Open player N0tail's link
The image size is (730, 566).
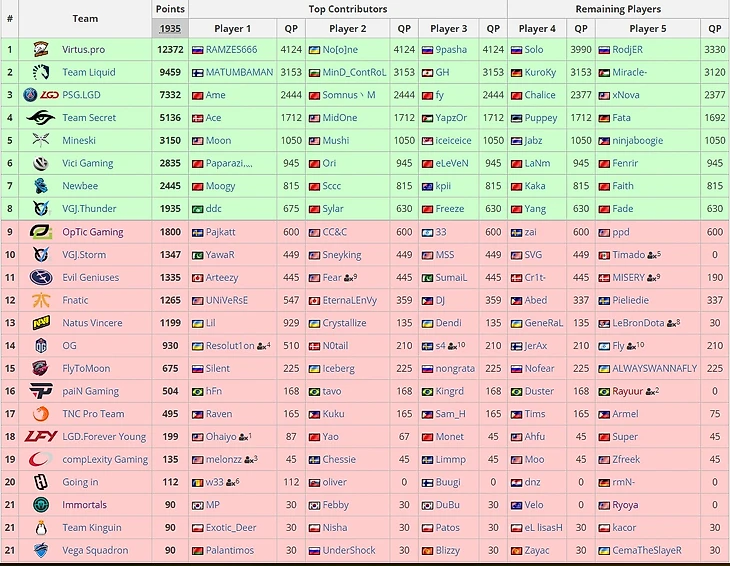click(335, 345)
